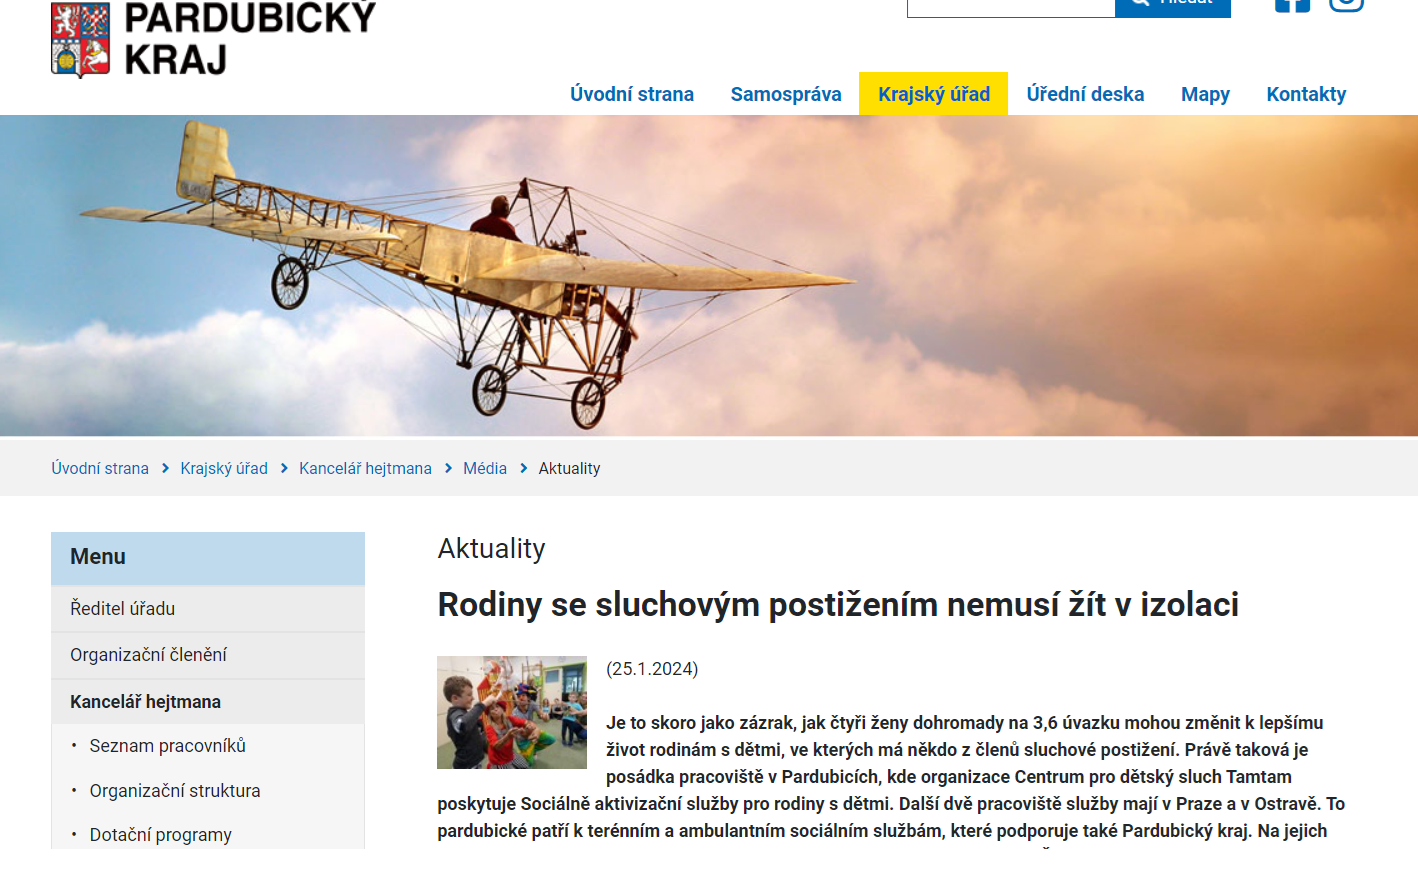Image resolution: width=1418 pixels, height=877 pixels.
Task: Click the Úvodní strana breadcrumb link
Action: [100, 468]
